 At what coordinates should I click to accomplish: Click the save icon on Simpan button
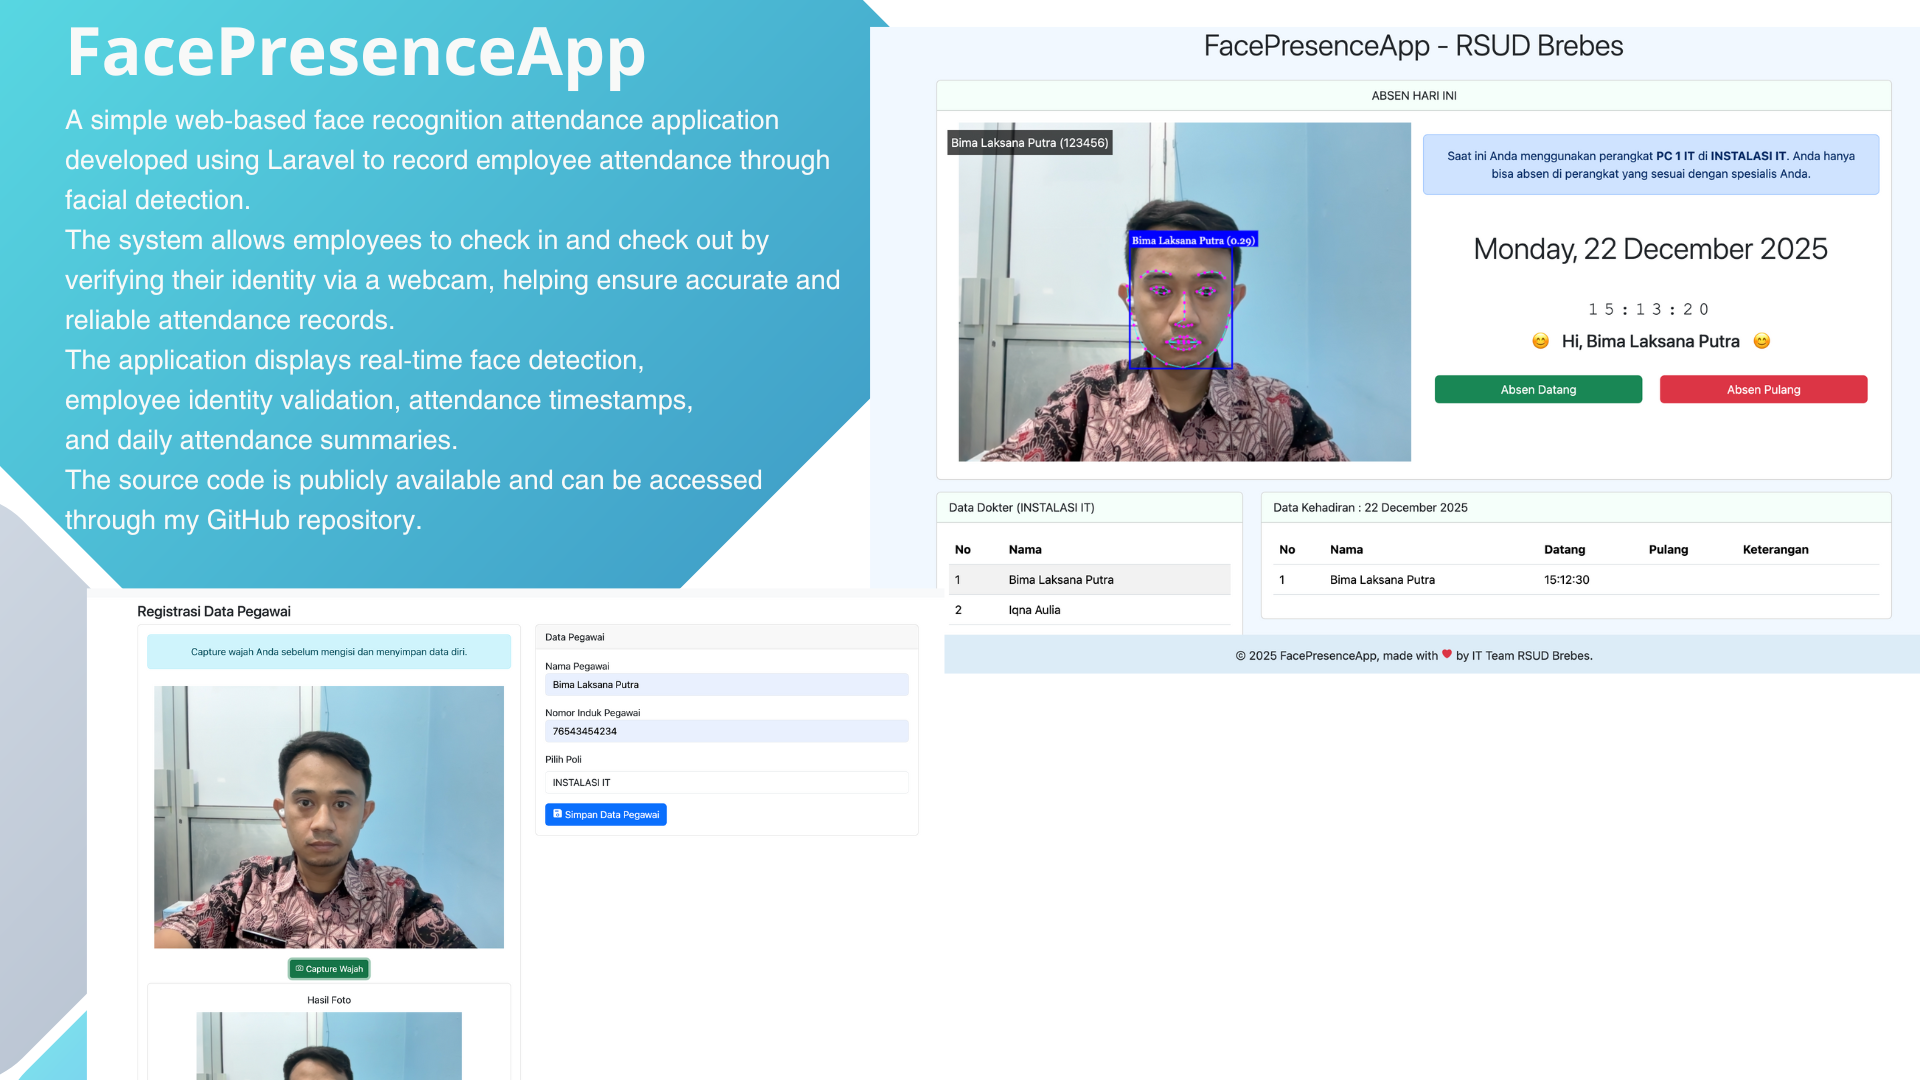click(557, 814)
